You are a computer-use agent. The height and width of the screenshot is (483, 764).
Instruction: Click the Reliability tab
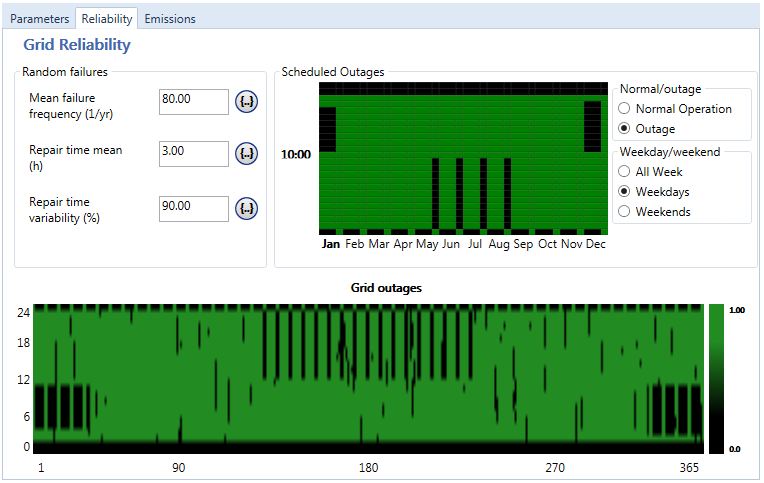106,18
